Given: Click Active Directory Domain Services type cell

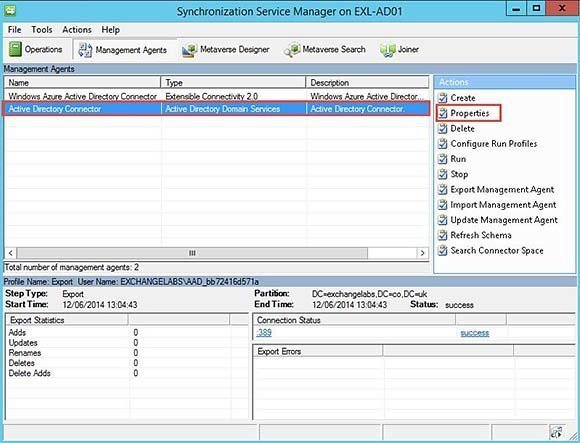Looking at the screenshot, I should [222, 109].
